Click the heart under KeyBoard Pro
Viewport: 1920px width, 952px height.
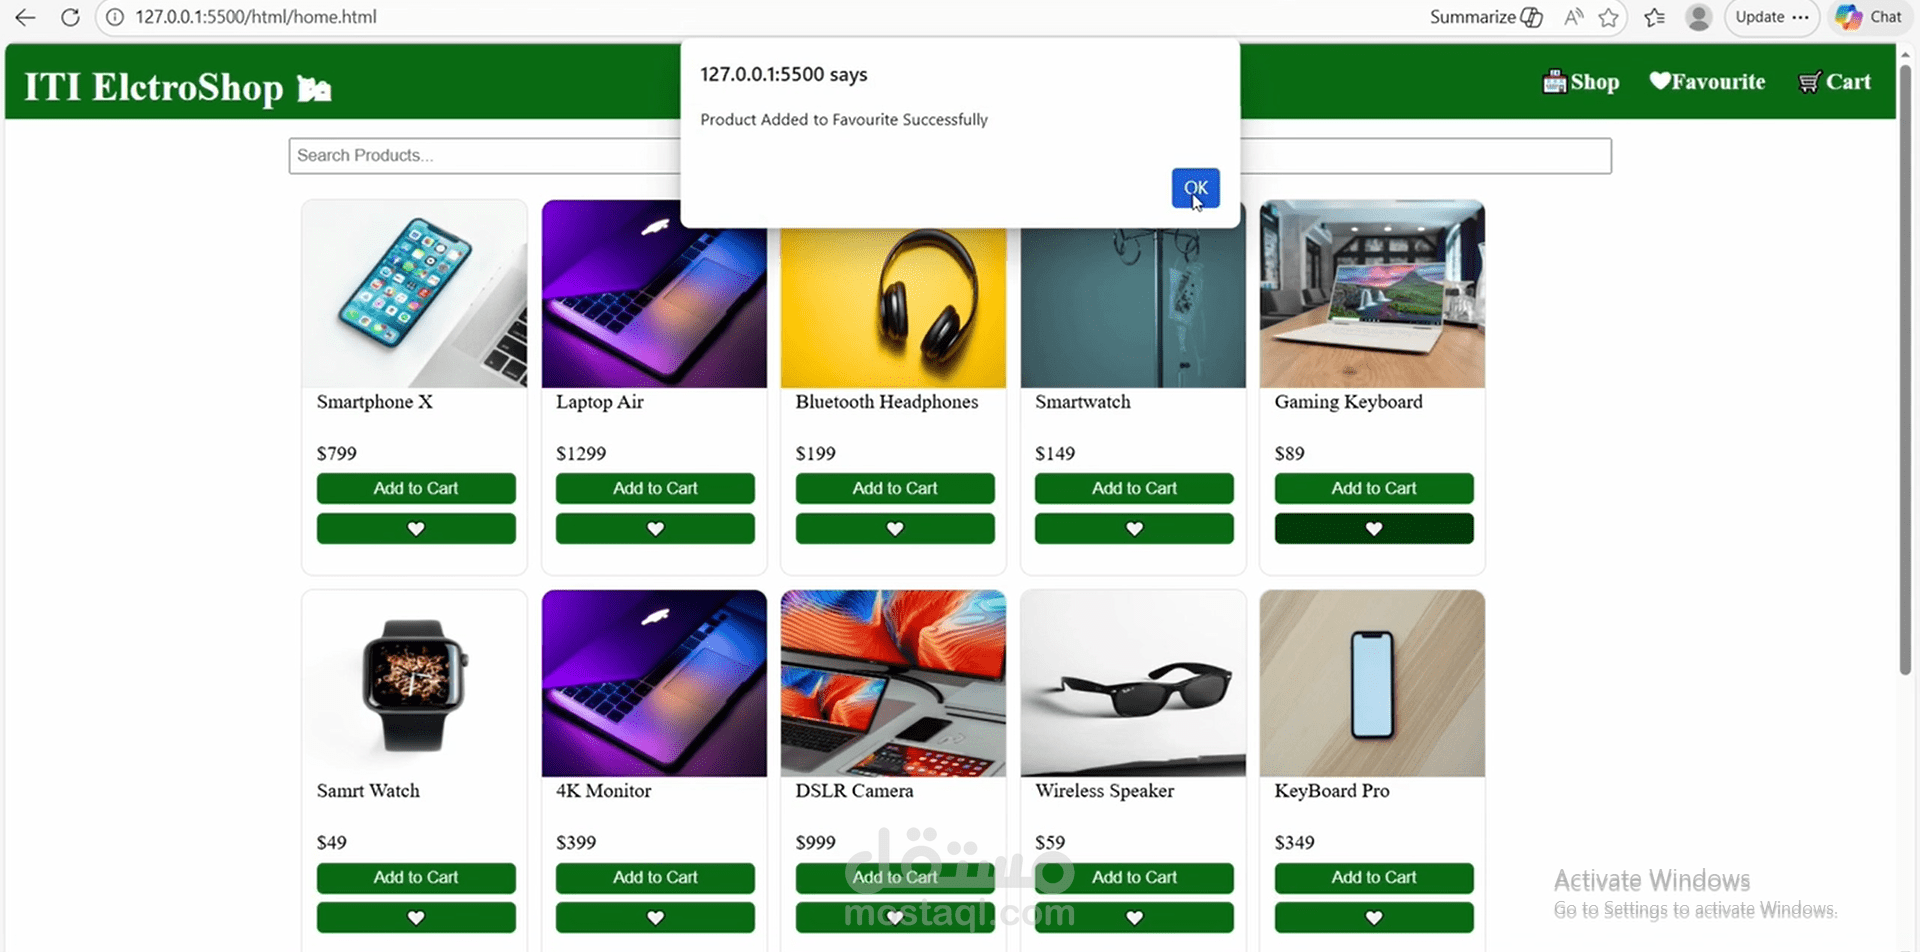pyautogui.click(x=1374, y=917)
